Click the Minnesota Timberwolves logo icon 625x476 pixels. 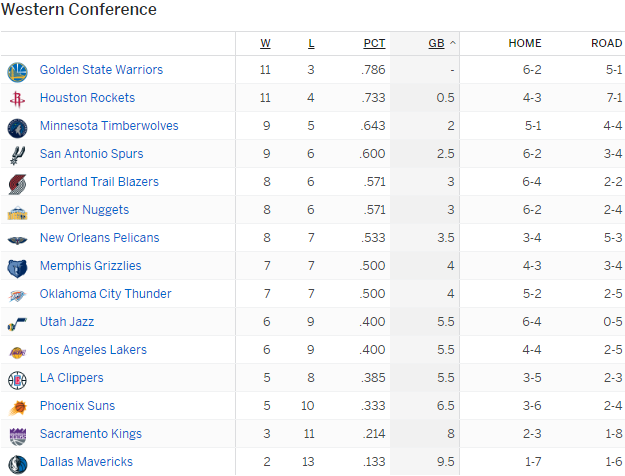[x=17, y=127]
